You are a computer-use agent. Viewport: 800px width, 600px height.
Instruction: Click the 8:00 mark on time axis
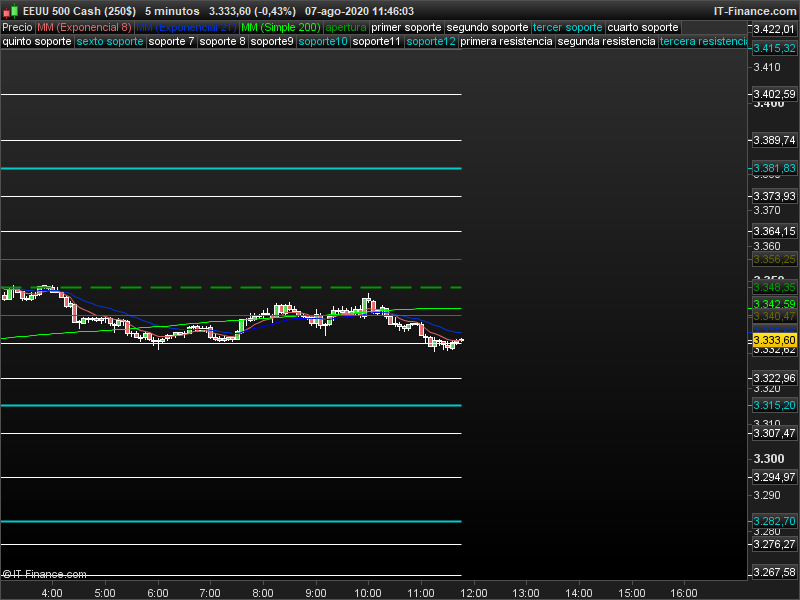click(x=263, y=592)
